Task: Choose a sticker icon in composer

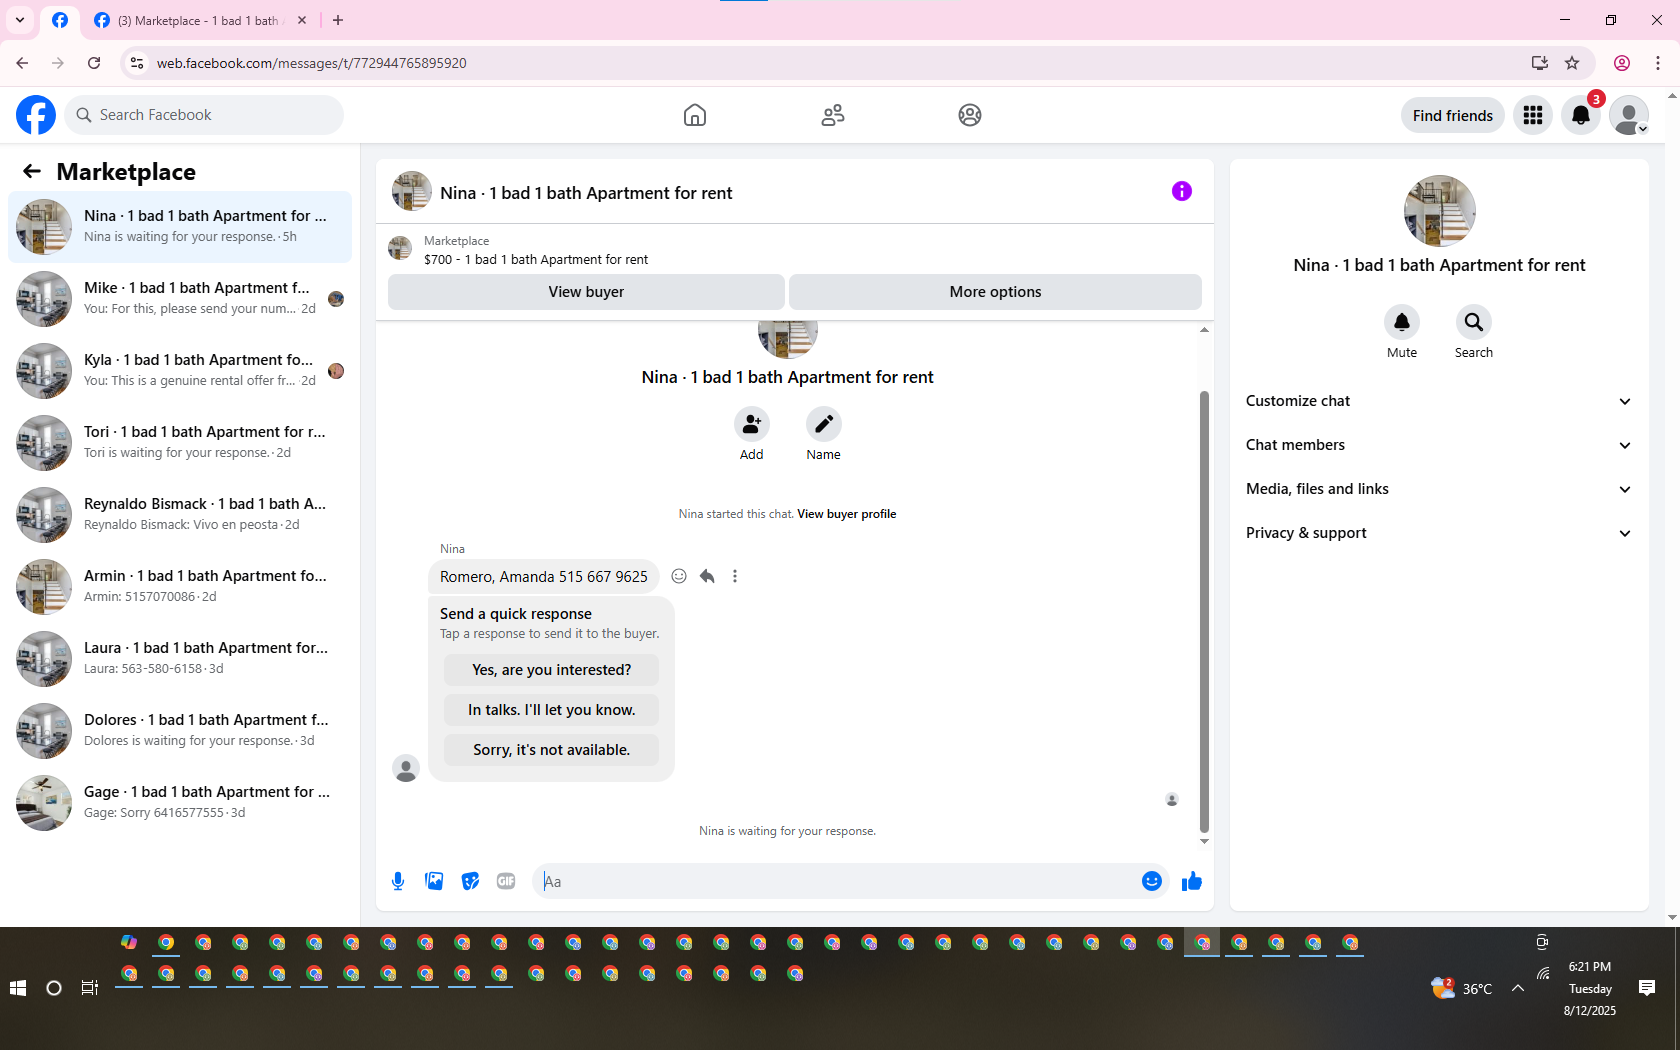Action: 470,881
